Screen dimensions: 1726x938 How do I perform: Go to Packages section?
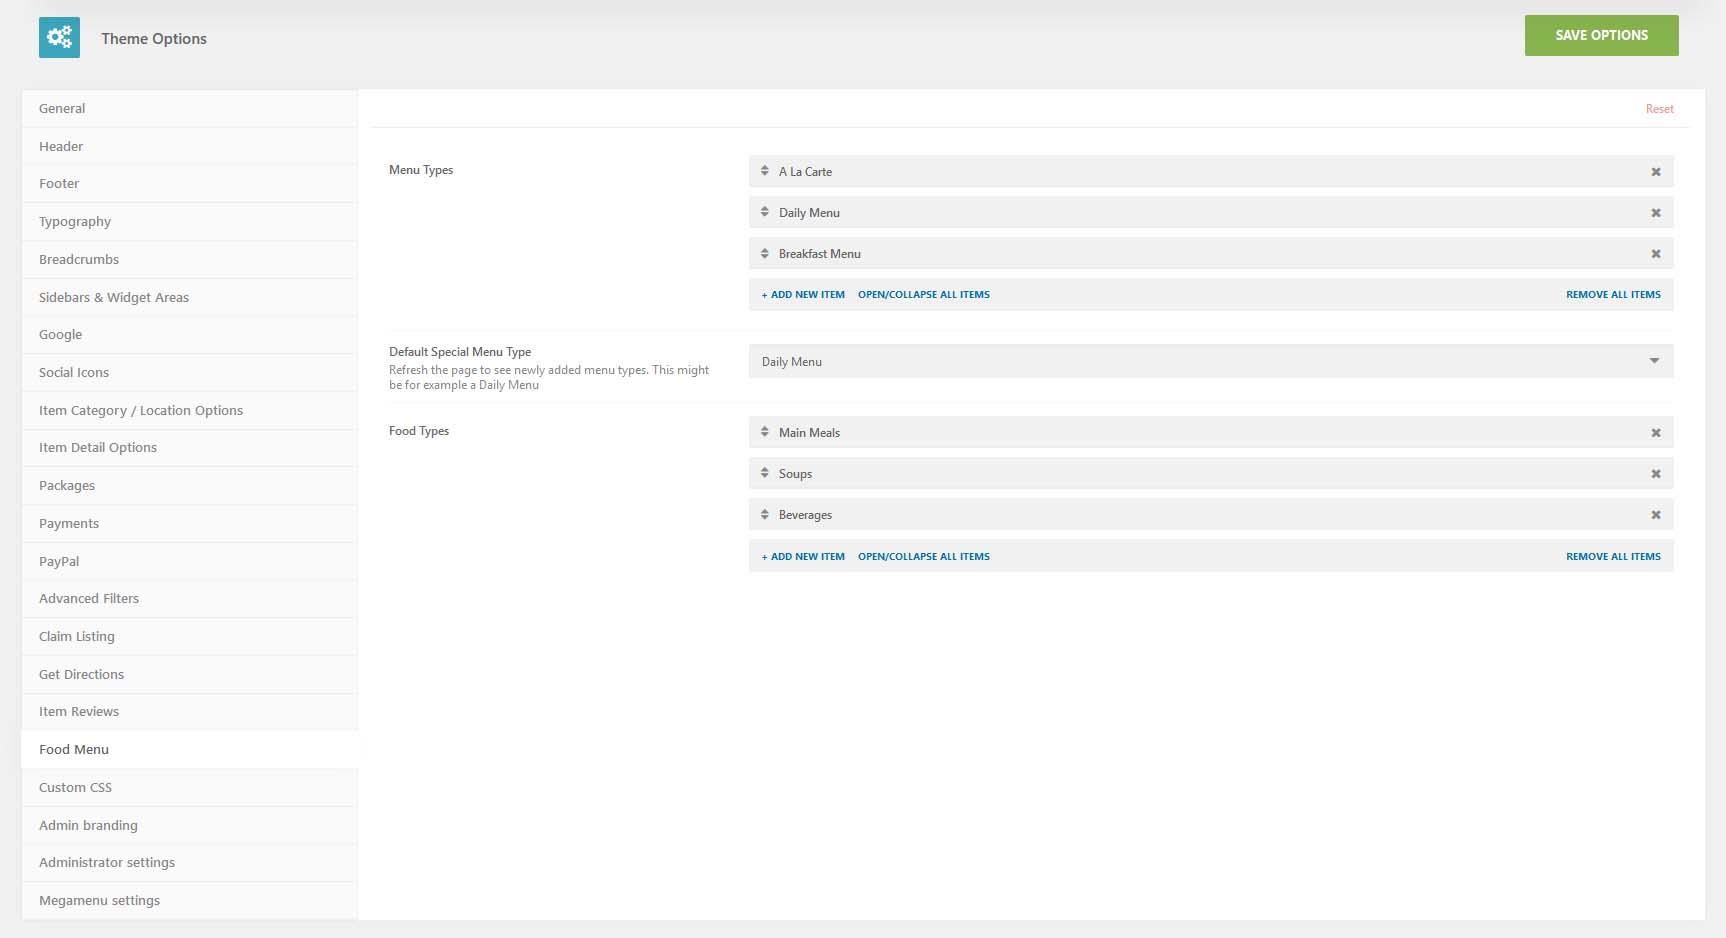point(189,485)
